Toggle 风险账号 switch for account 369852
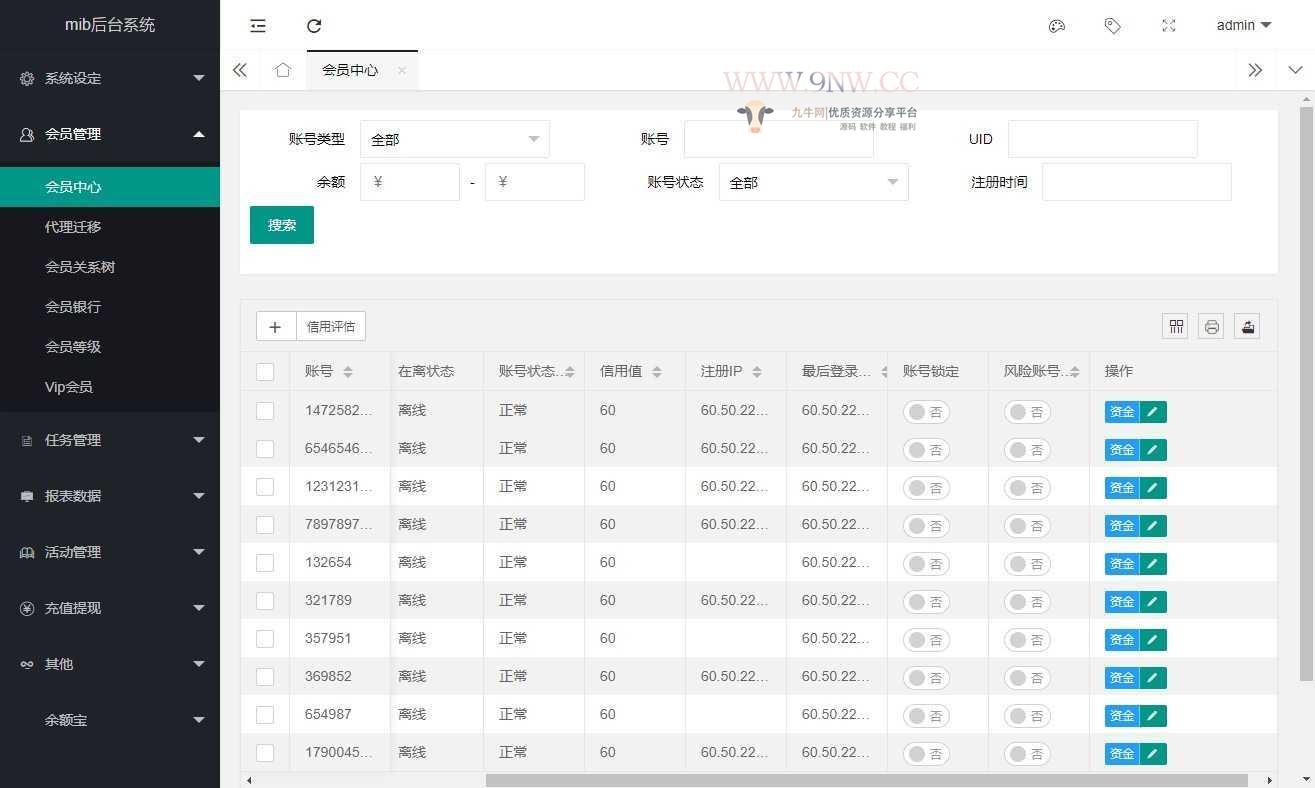The height and width of the screenshot is (788, 1315). point(1027,678)
